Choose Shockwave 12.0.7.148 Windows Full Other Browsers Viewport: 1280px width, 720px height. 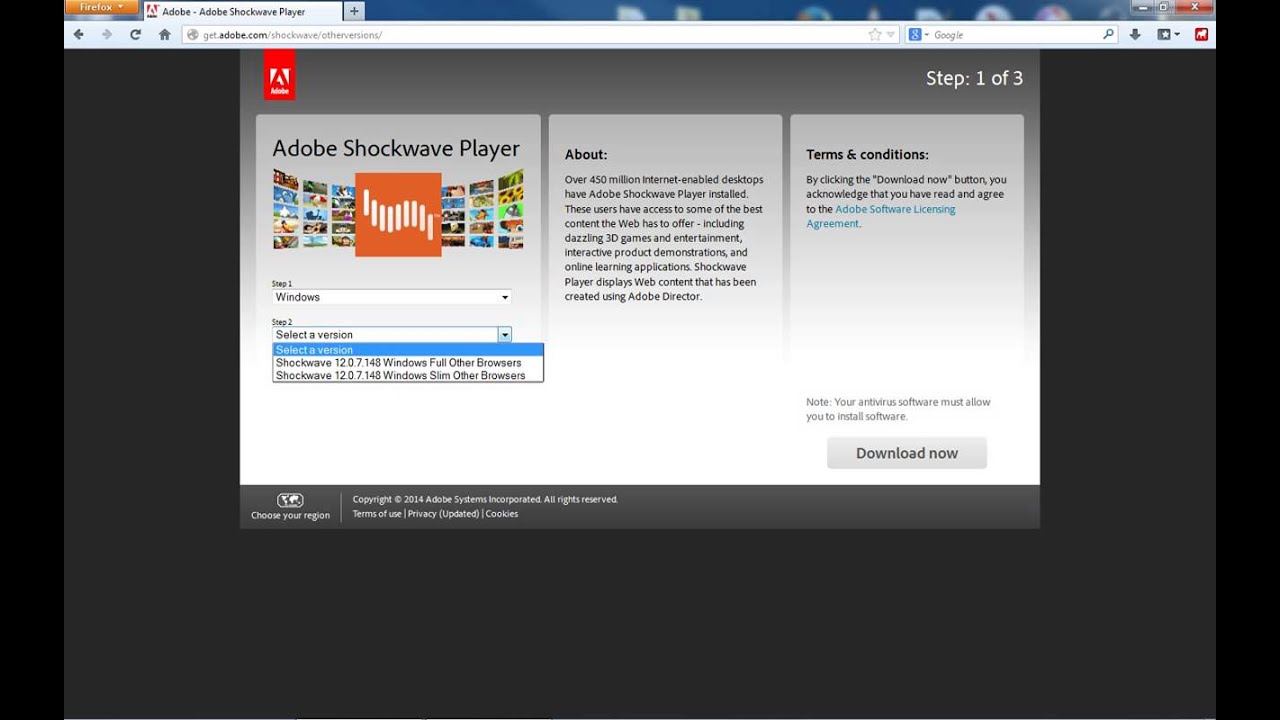click(x=408, y=363)
